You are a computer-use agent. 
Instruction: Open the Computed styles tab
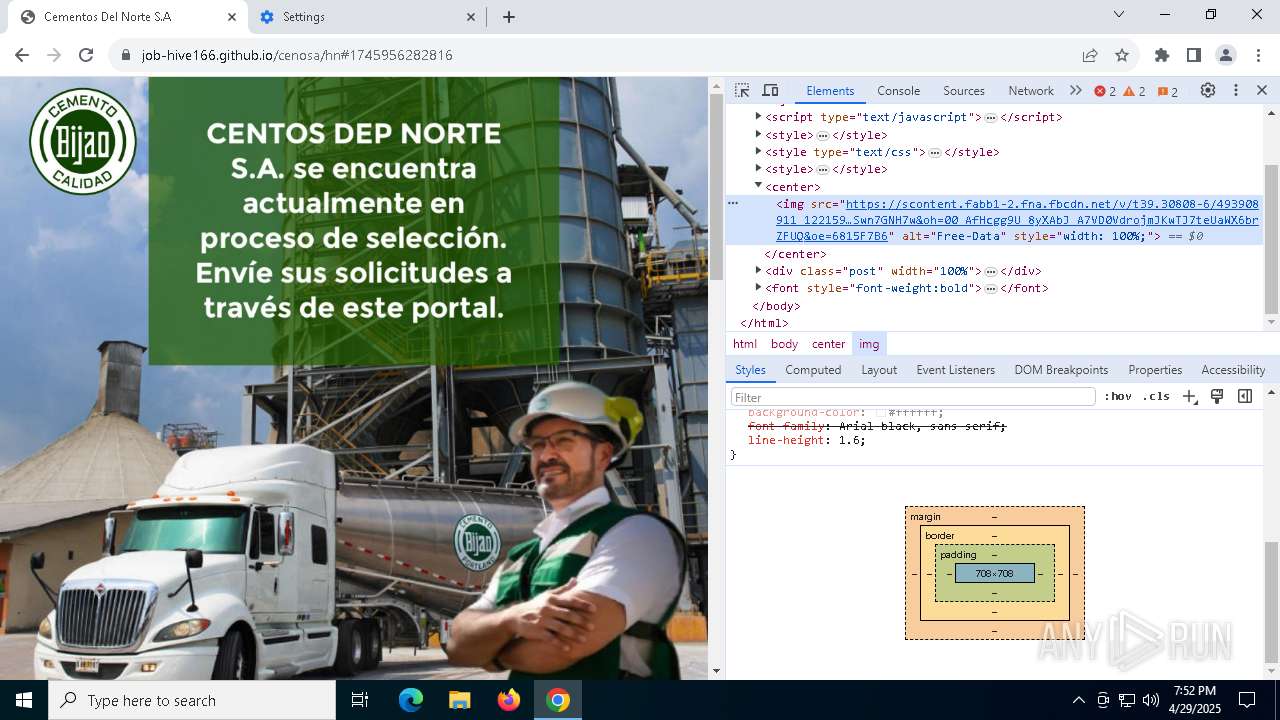click(813, 370)
